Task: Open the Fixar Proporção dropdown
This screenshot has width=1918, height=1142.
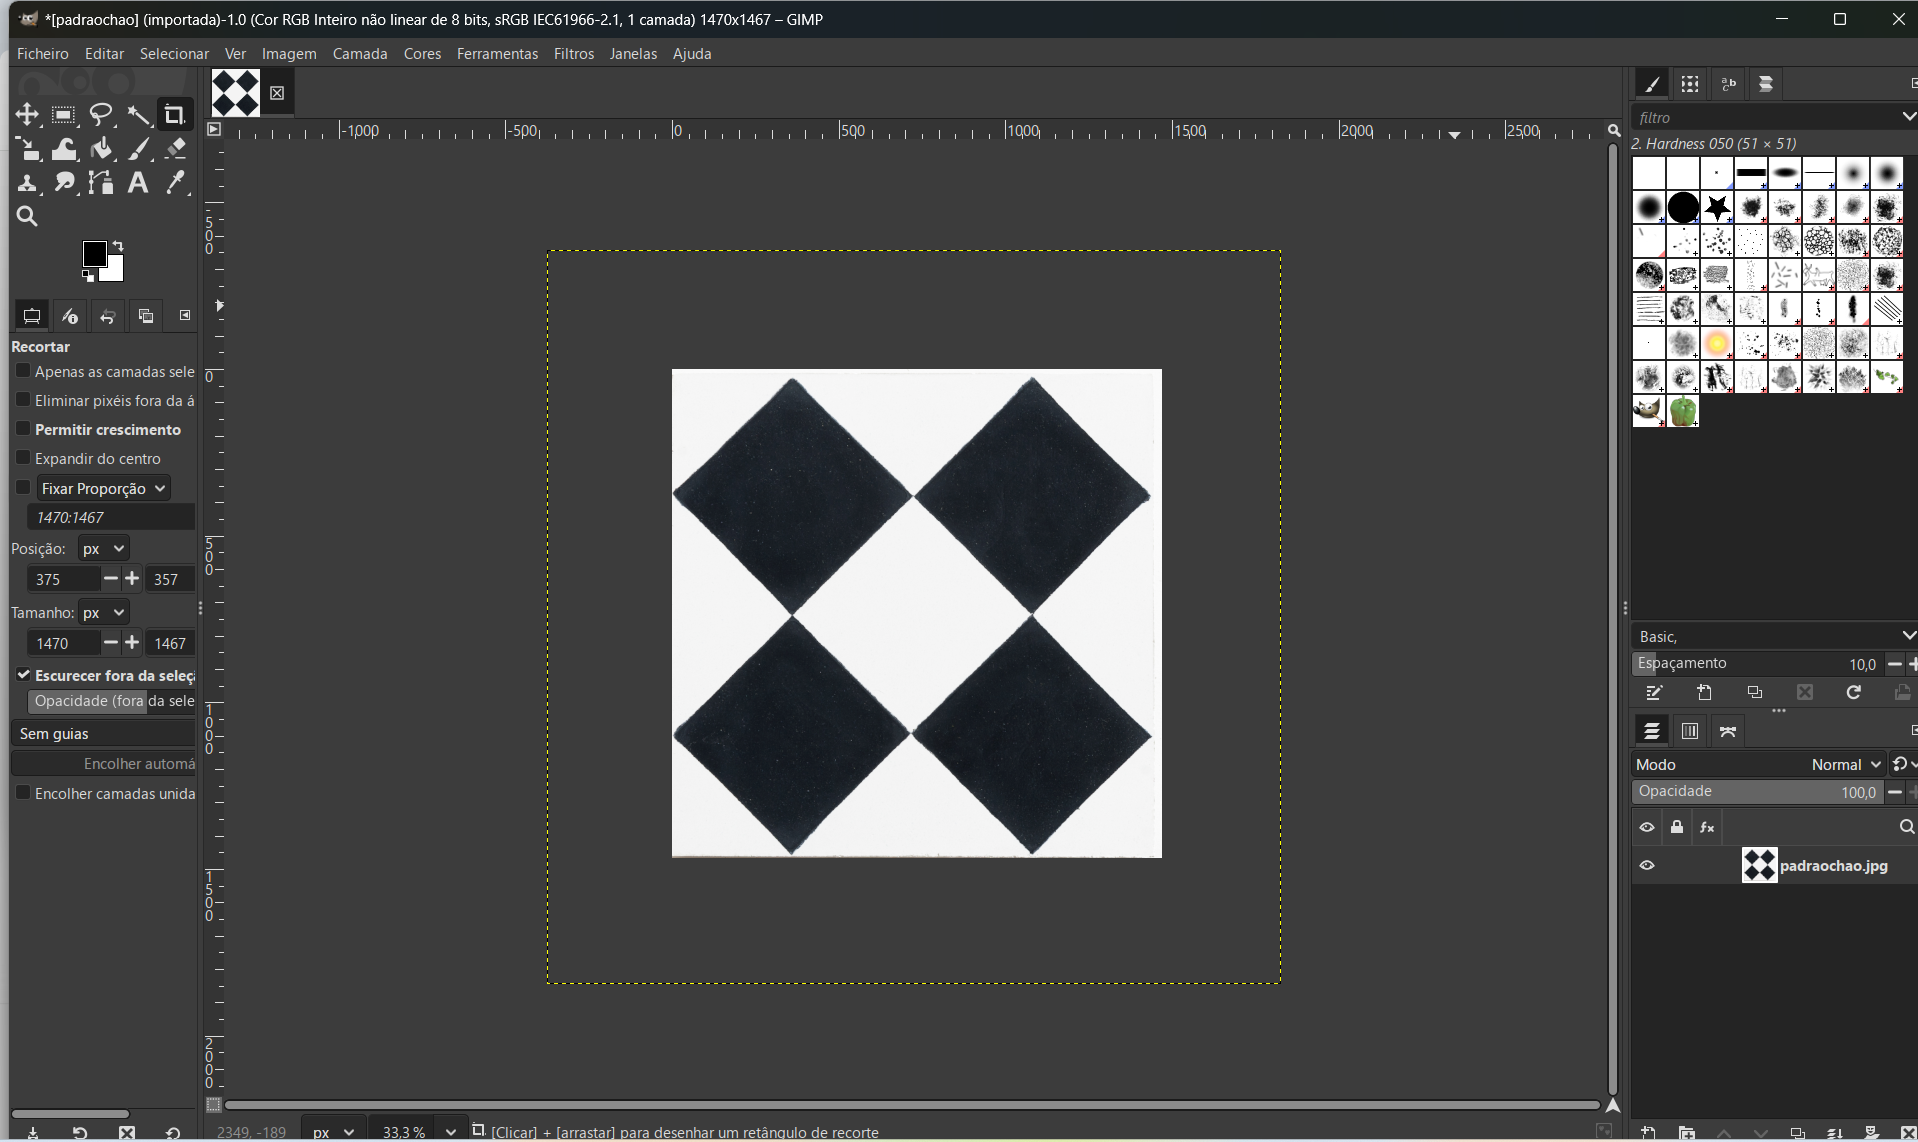Action: [103, 488]
